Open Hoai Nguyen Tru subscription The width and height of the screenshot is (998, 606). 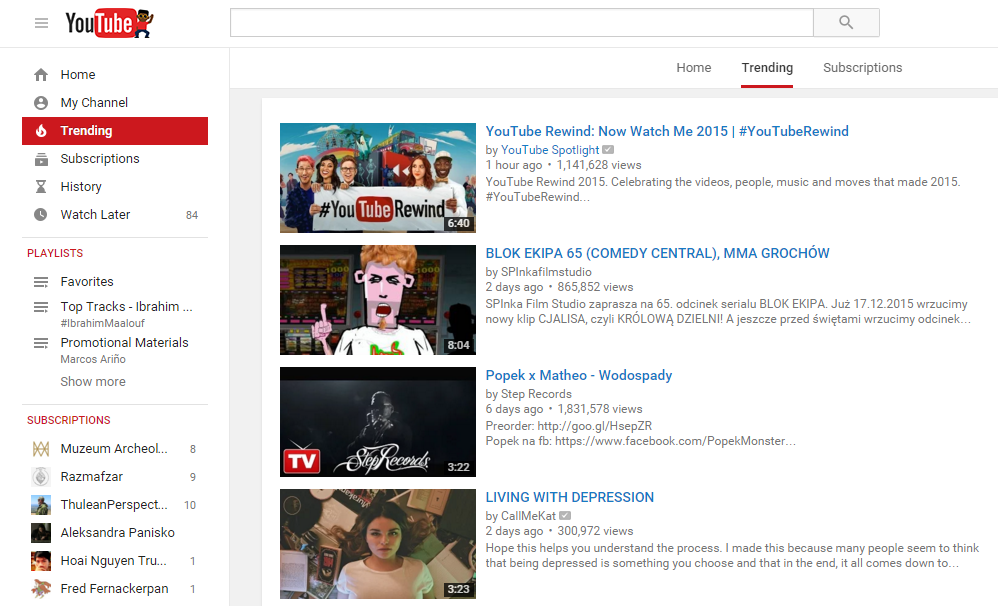point(115,561)
